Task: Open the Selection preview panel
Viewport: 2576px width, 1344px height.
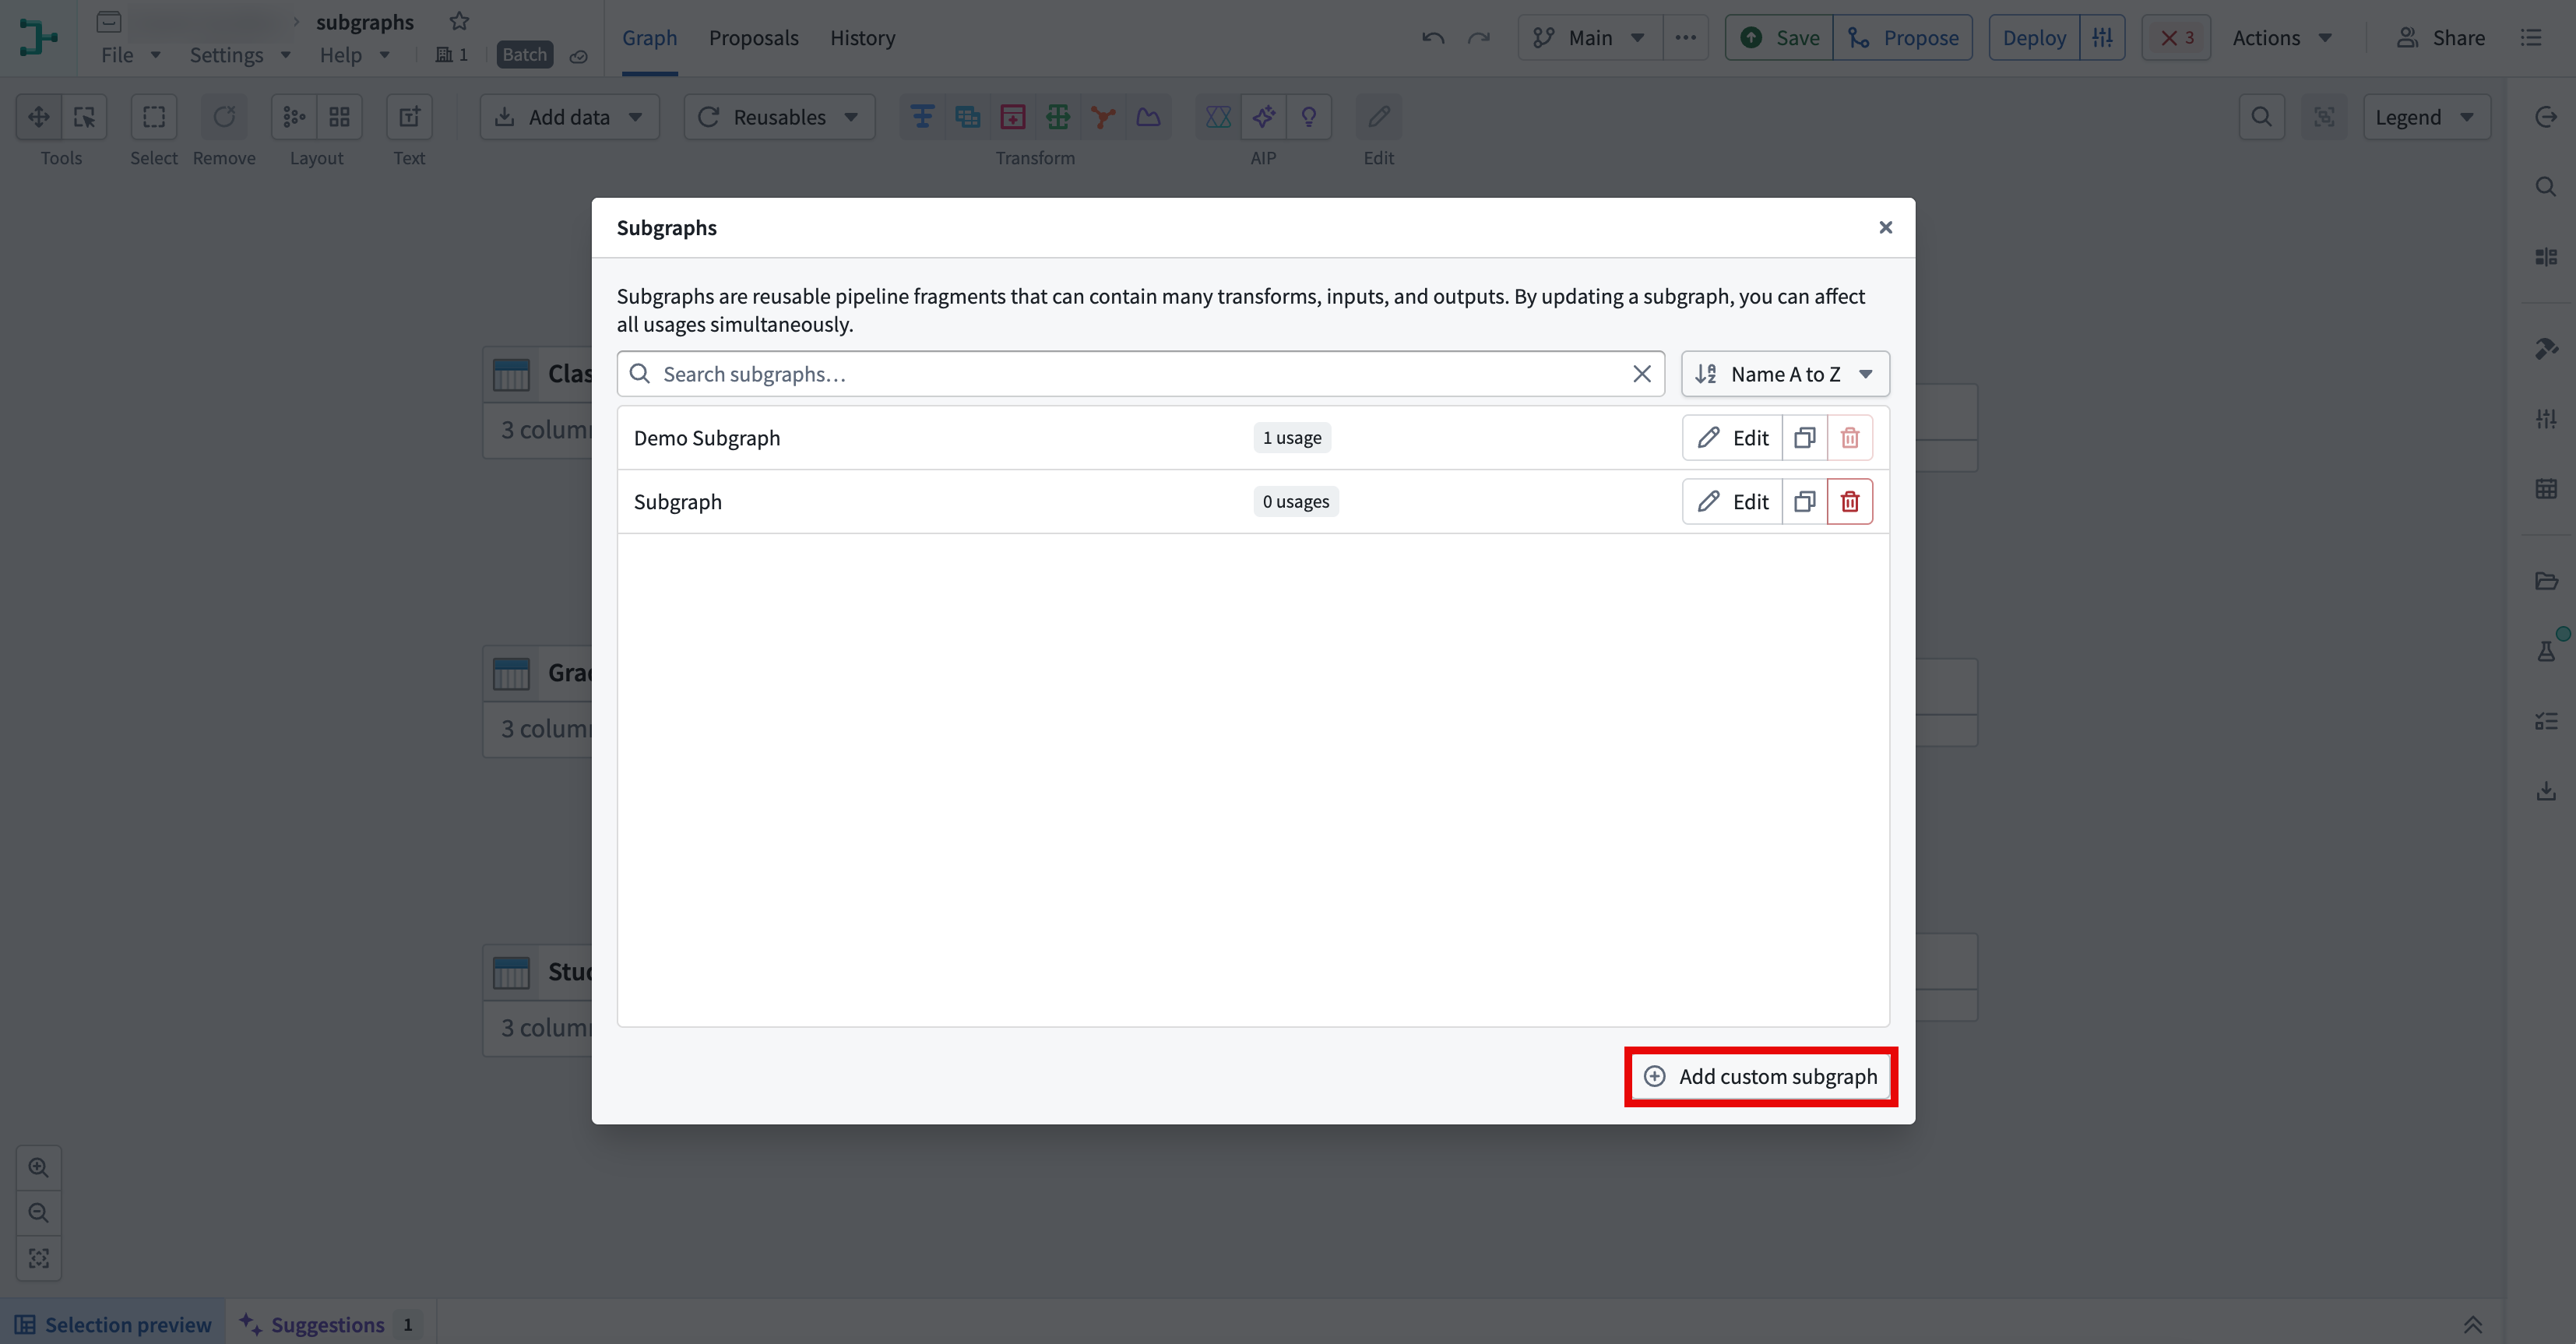Action: [x=113, y=1324]
